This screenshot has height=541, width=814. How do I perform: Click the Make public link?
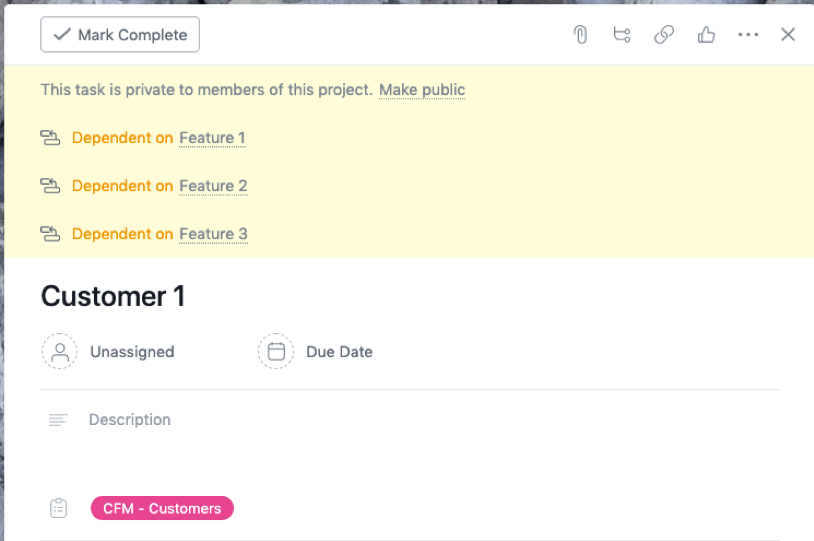coord(422,90)
